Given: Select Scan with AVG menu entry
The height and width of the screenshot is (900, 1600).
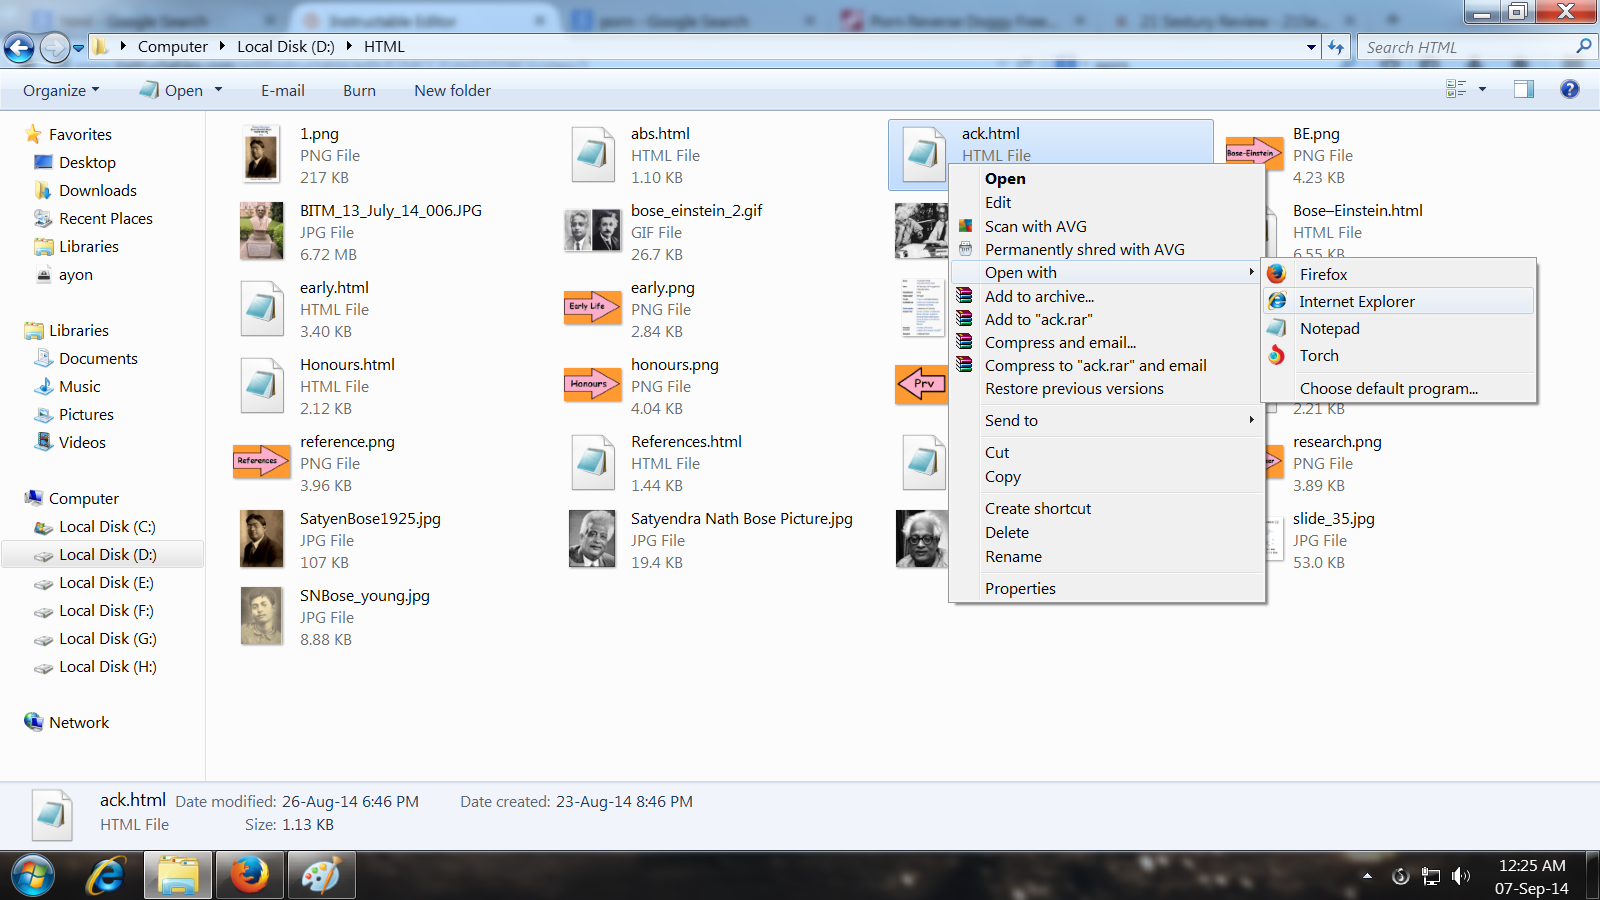Looking at the screenshot, I should [1106, 226].
